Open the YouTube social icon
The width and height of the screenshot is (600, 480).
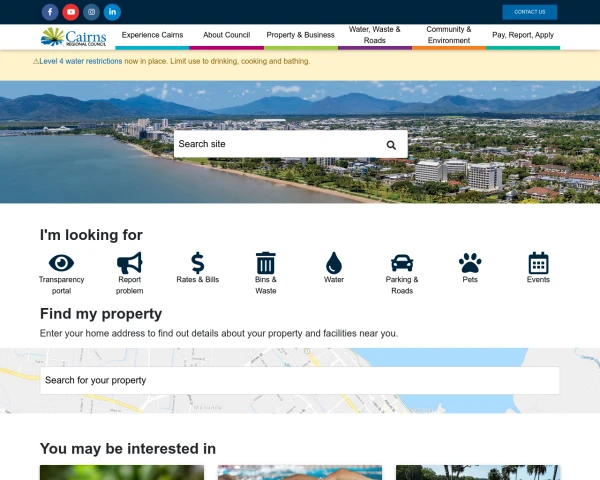point(71,12)
